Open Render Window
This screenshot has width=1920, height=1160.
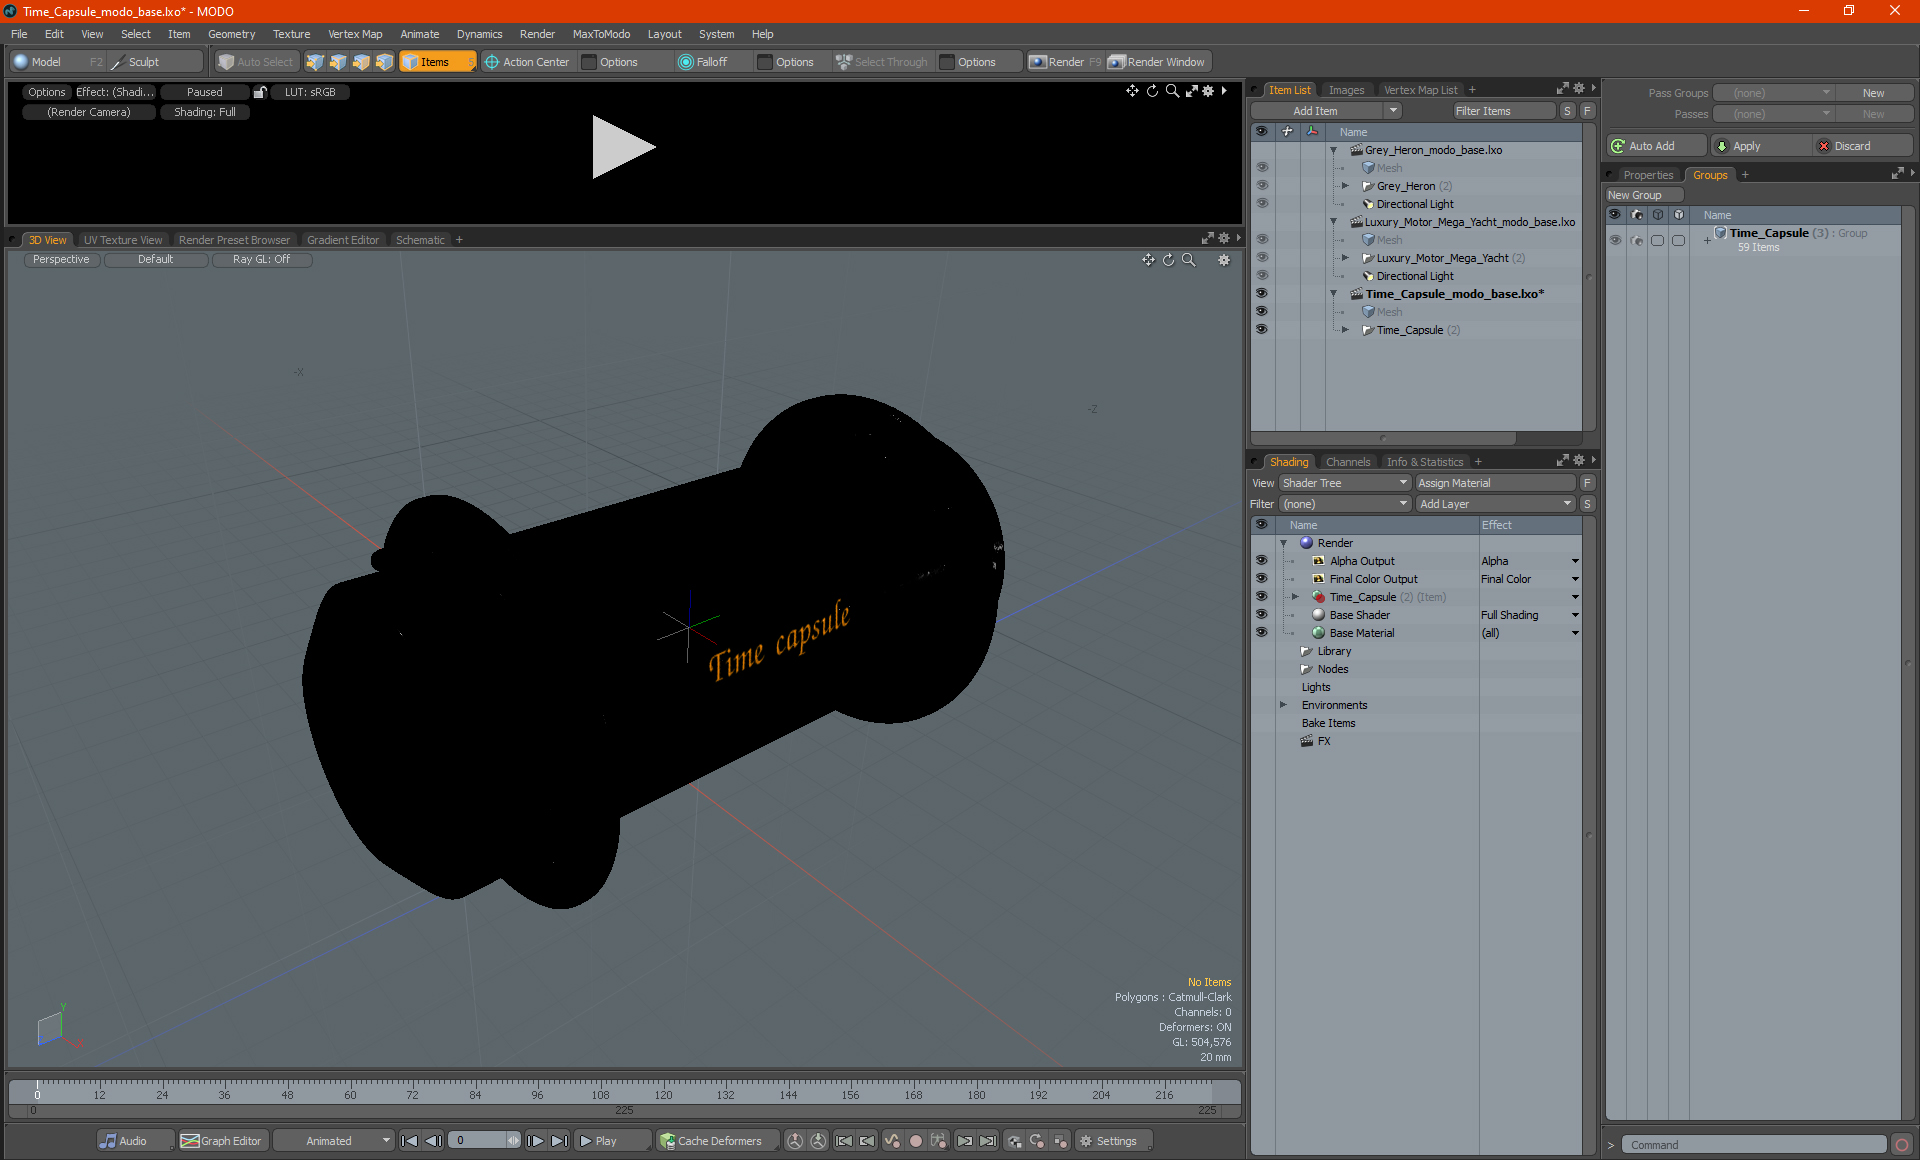pyautogui.click(x=1157, y=62)
